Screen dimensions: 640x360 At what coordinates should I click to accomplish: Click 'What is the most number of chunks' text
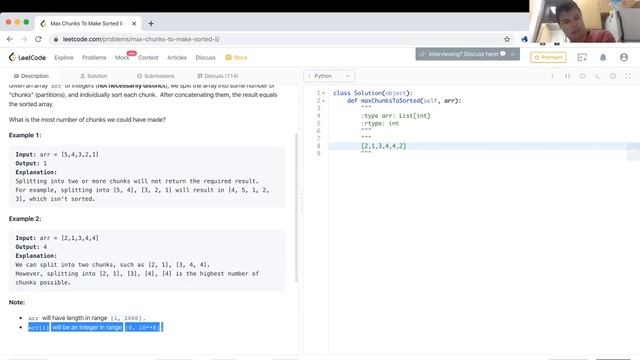pyautogui.click(x=87, y=120)
